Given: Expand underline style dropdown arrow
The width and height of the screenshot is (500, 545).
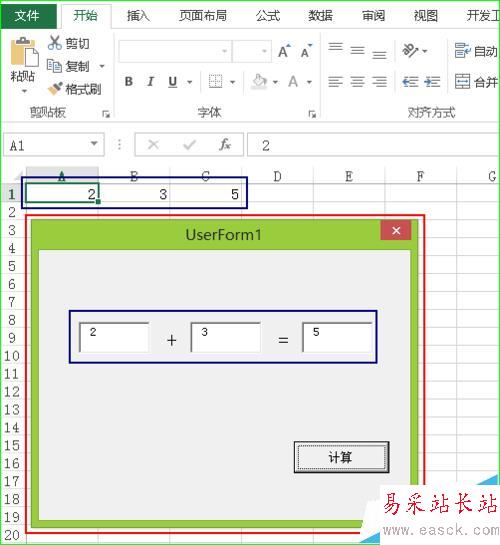Looking at the screenshot, I should click(190, 82).
